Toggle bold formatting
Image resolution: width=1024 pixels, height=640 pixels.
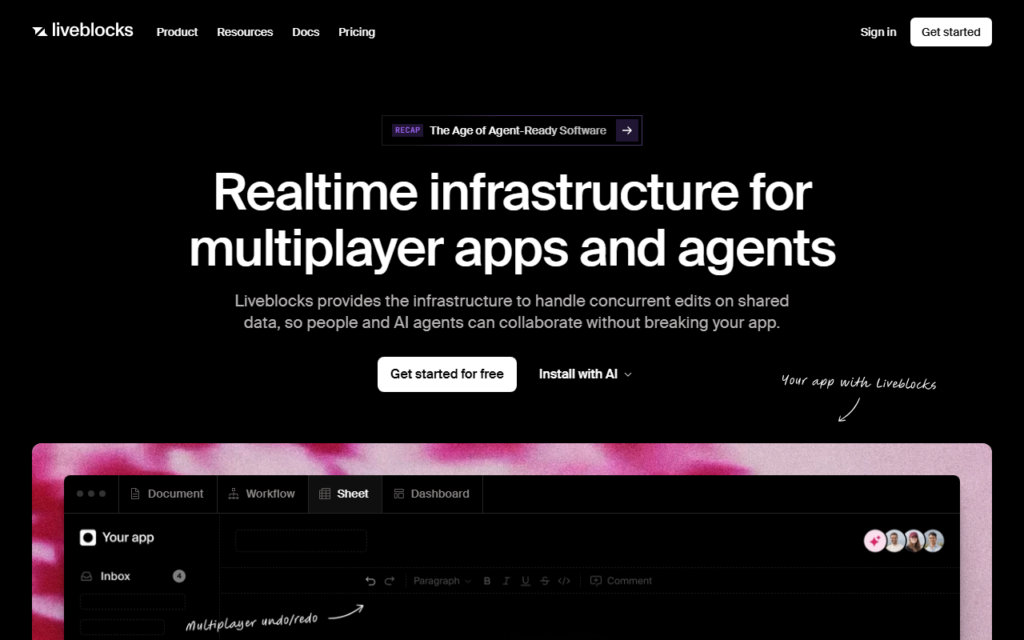click(487, 581)
